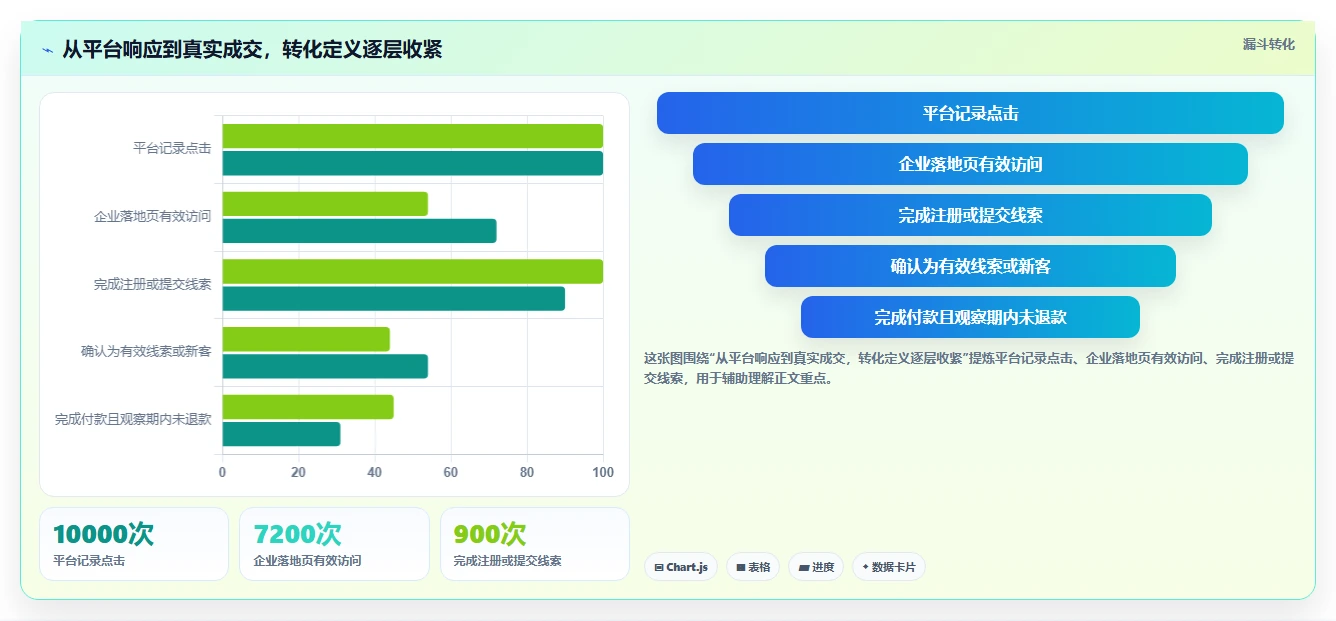This screenshot has width=1336, height=621.
Task: Click the x-axis tick 40
Action: coord(374,472)
